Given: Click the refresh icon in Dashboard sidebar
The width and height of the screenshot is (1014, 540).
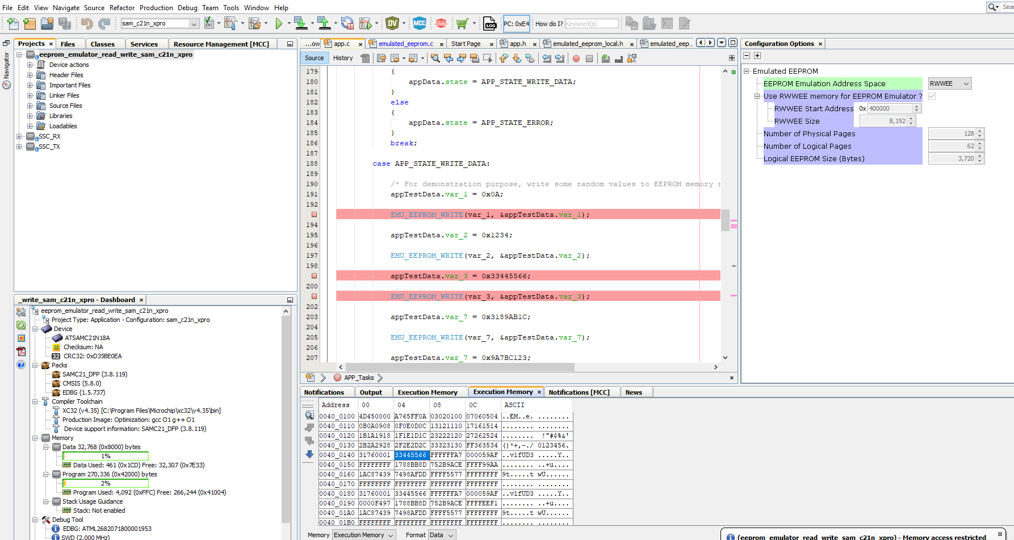Looking at the screenshot, I should click(21, 325).
